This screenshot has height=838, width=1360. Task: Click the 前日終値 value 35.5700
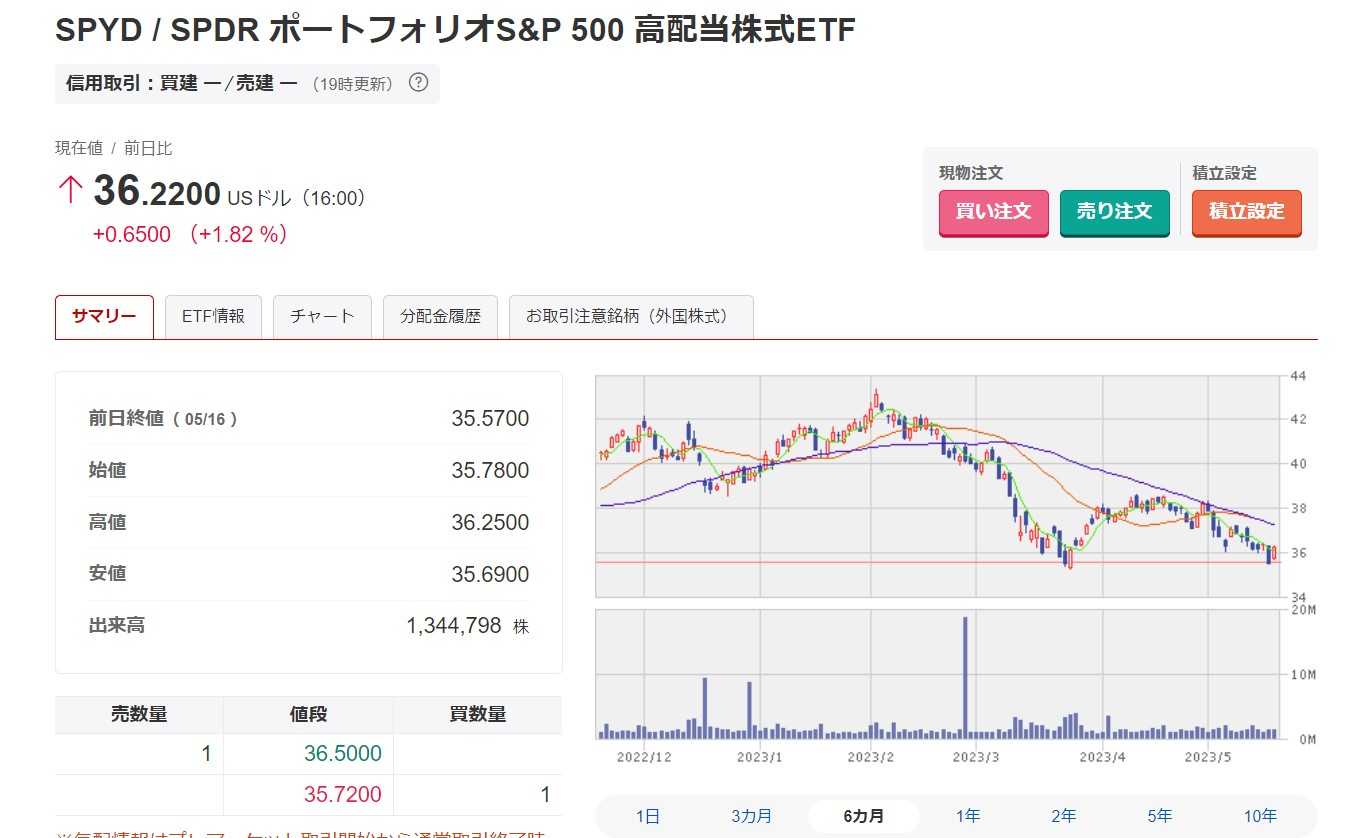[x=490, y=419]
